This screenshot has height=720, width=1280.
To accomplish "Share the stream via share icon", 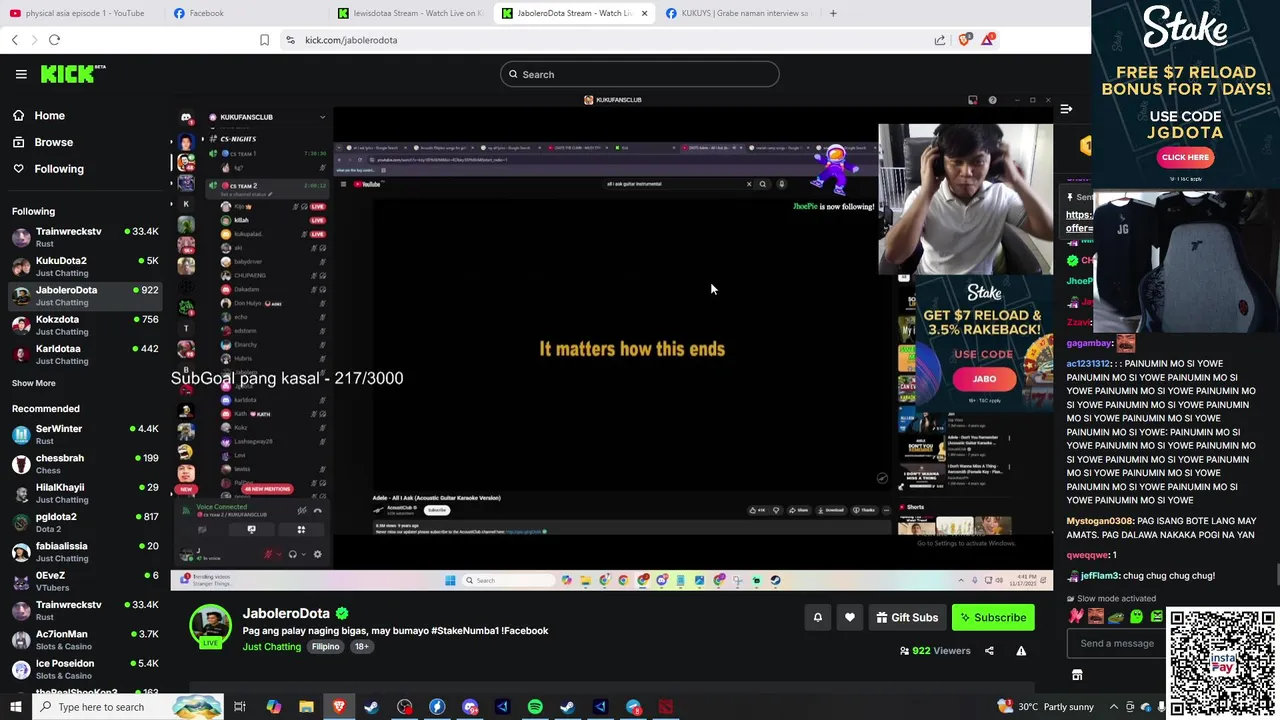I will pyautogui.click(x=989, y=651).
